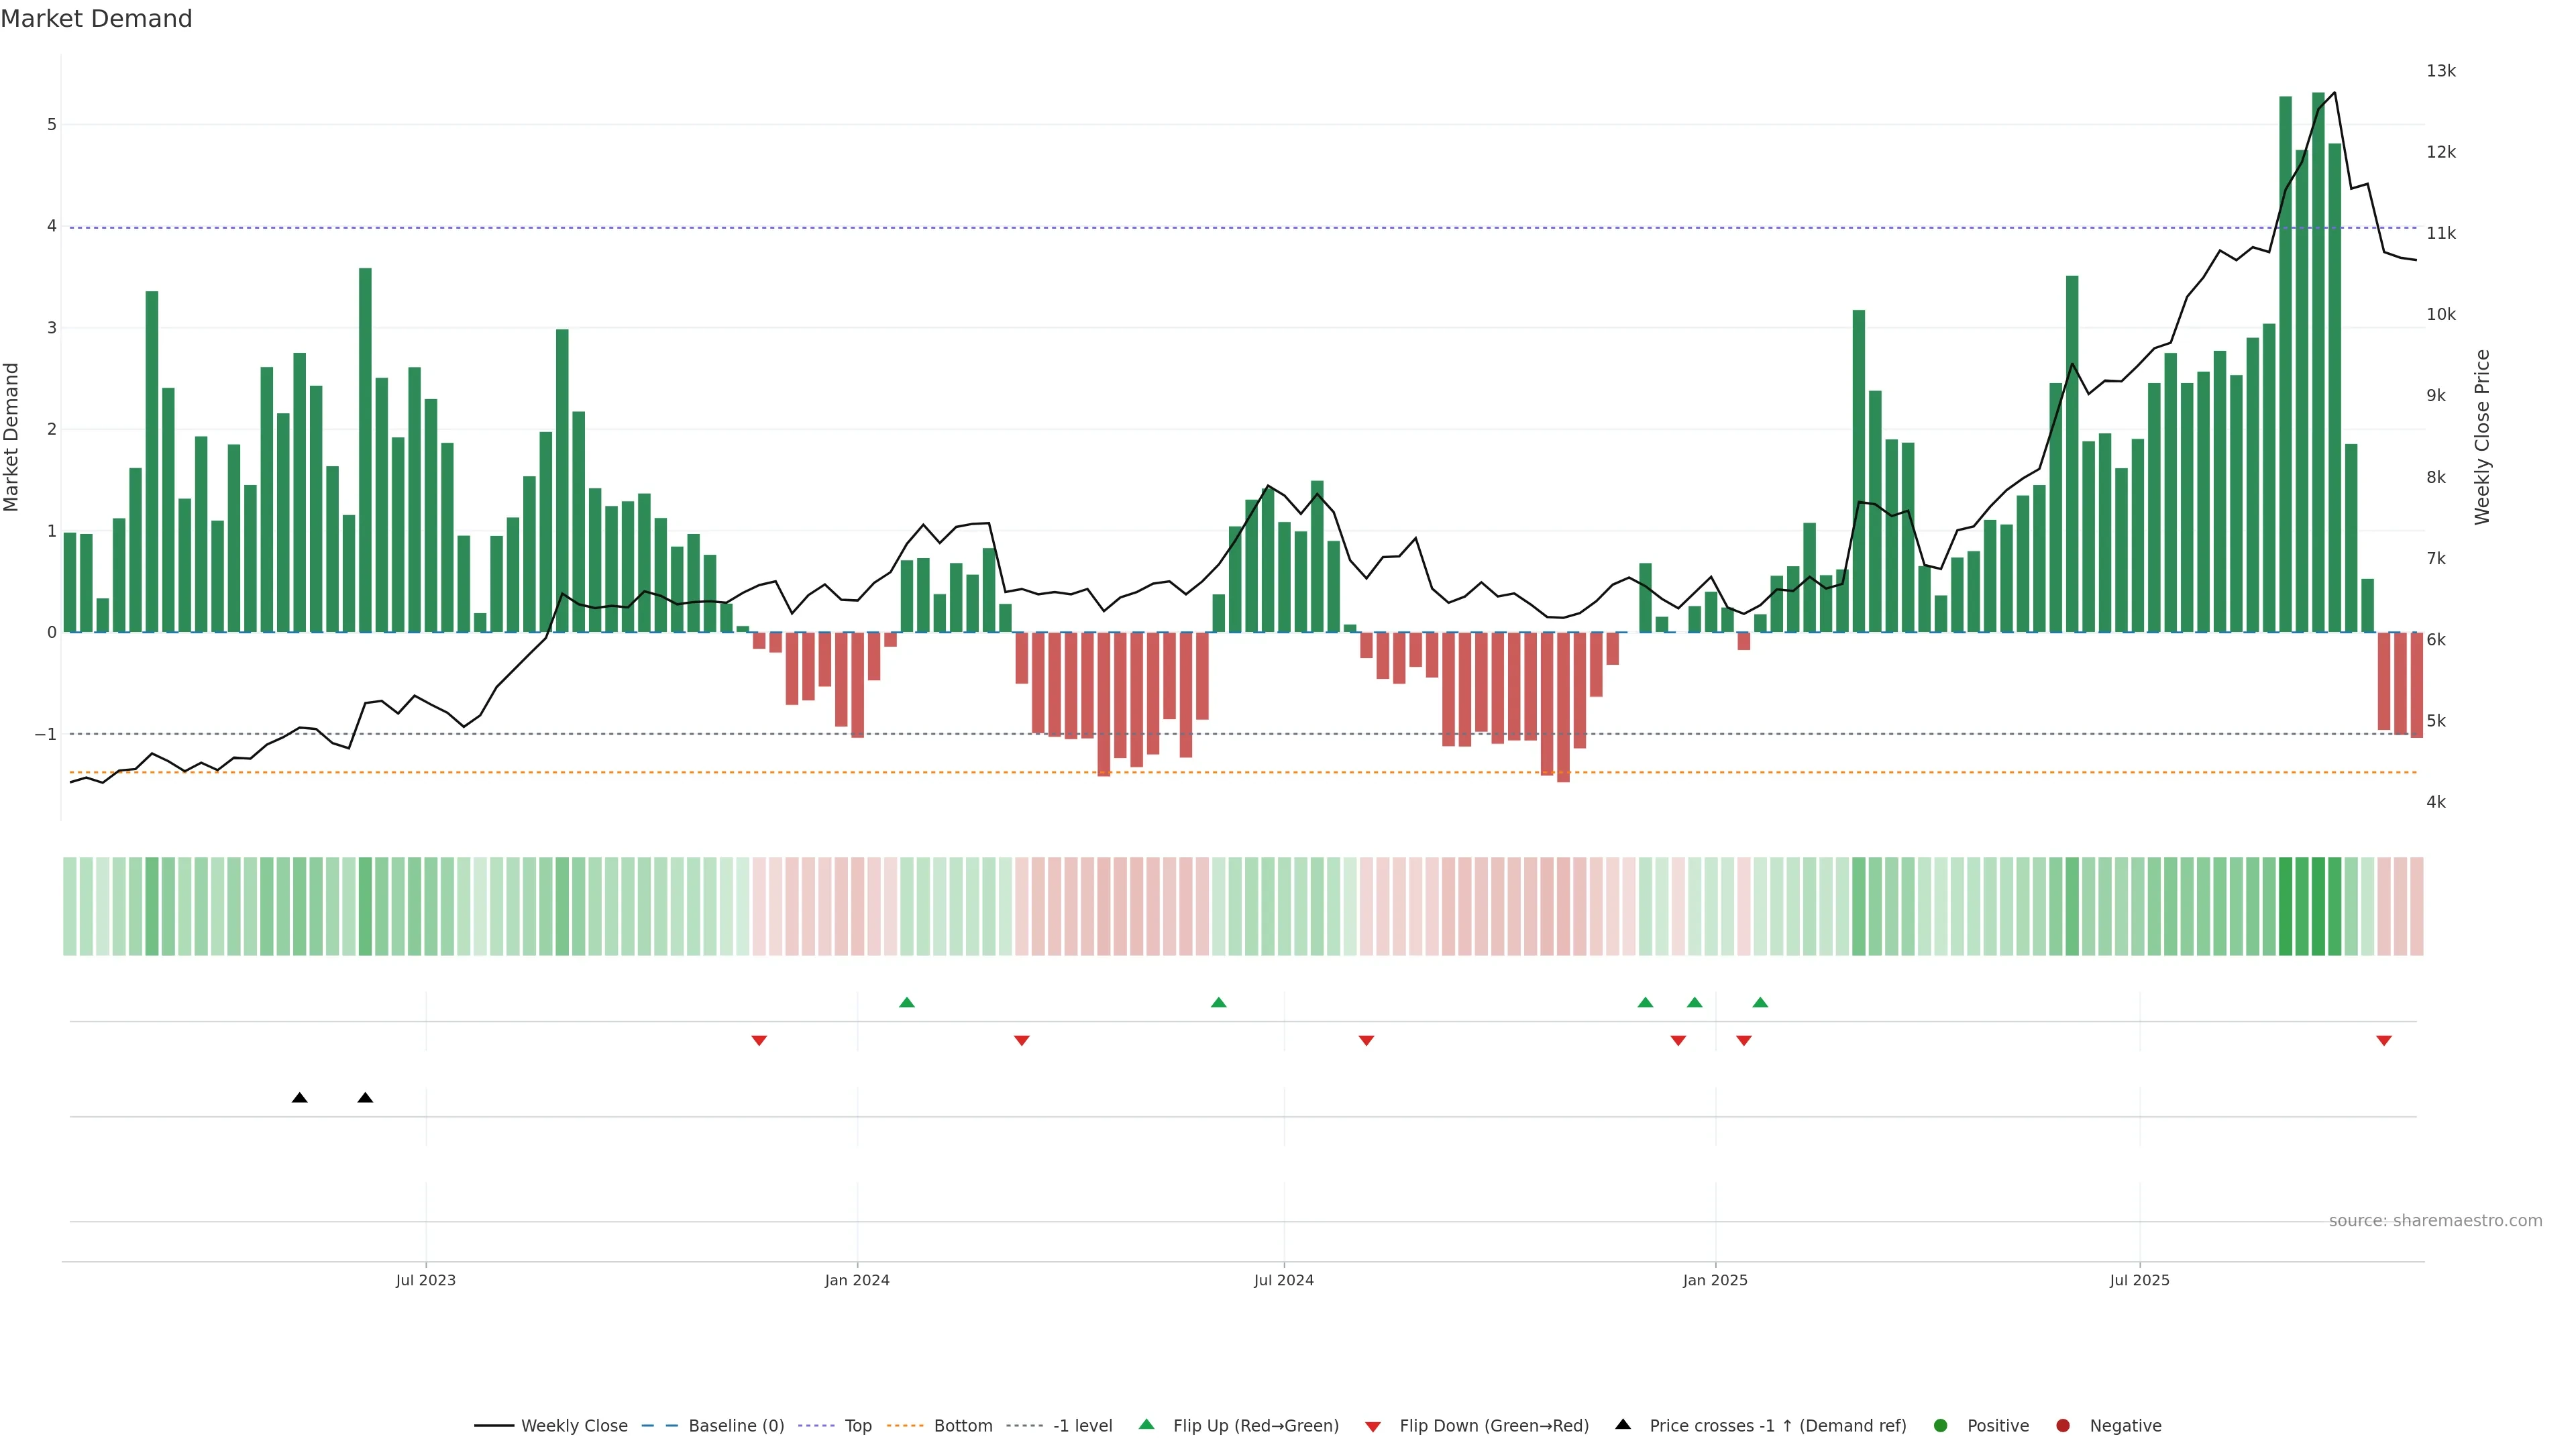Click the Jan 2025 axis label

(x=1715, y=1281)
